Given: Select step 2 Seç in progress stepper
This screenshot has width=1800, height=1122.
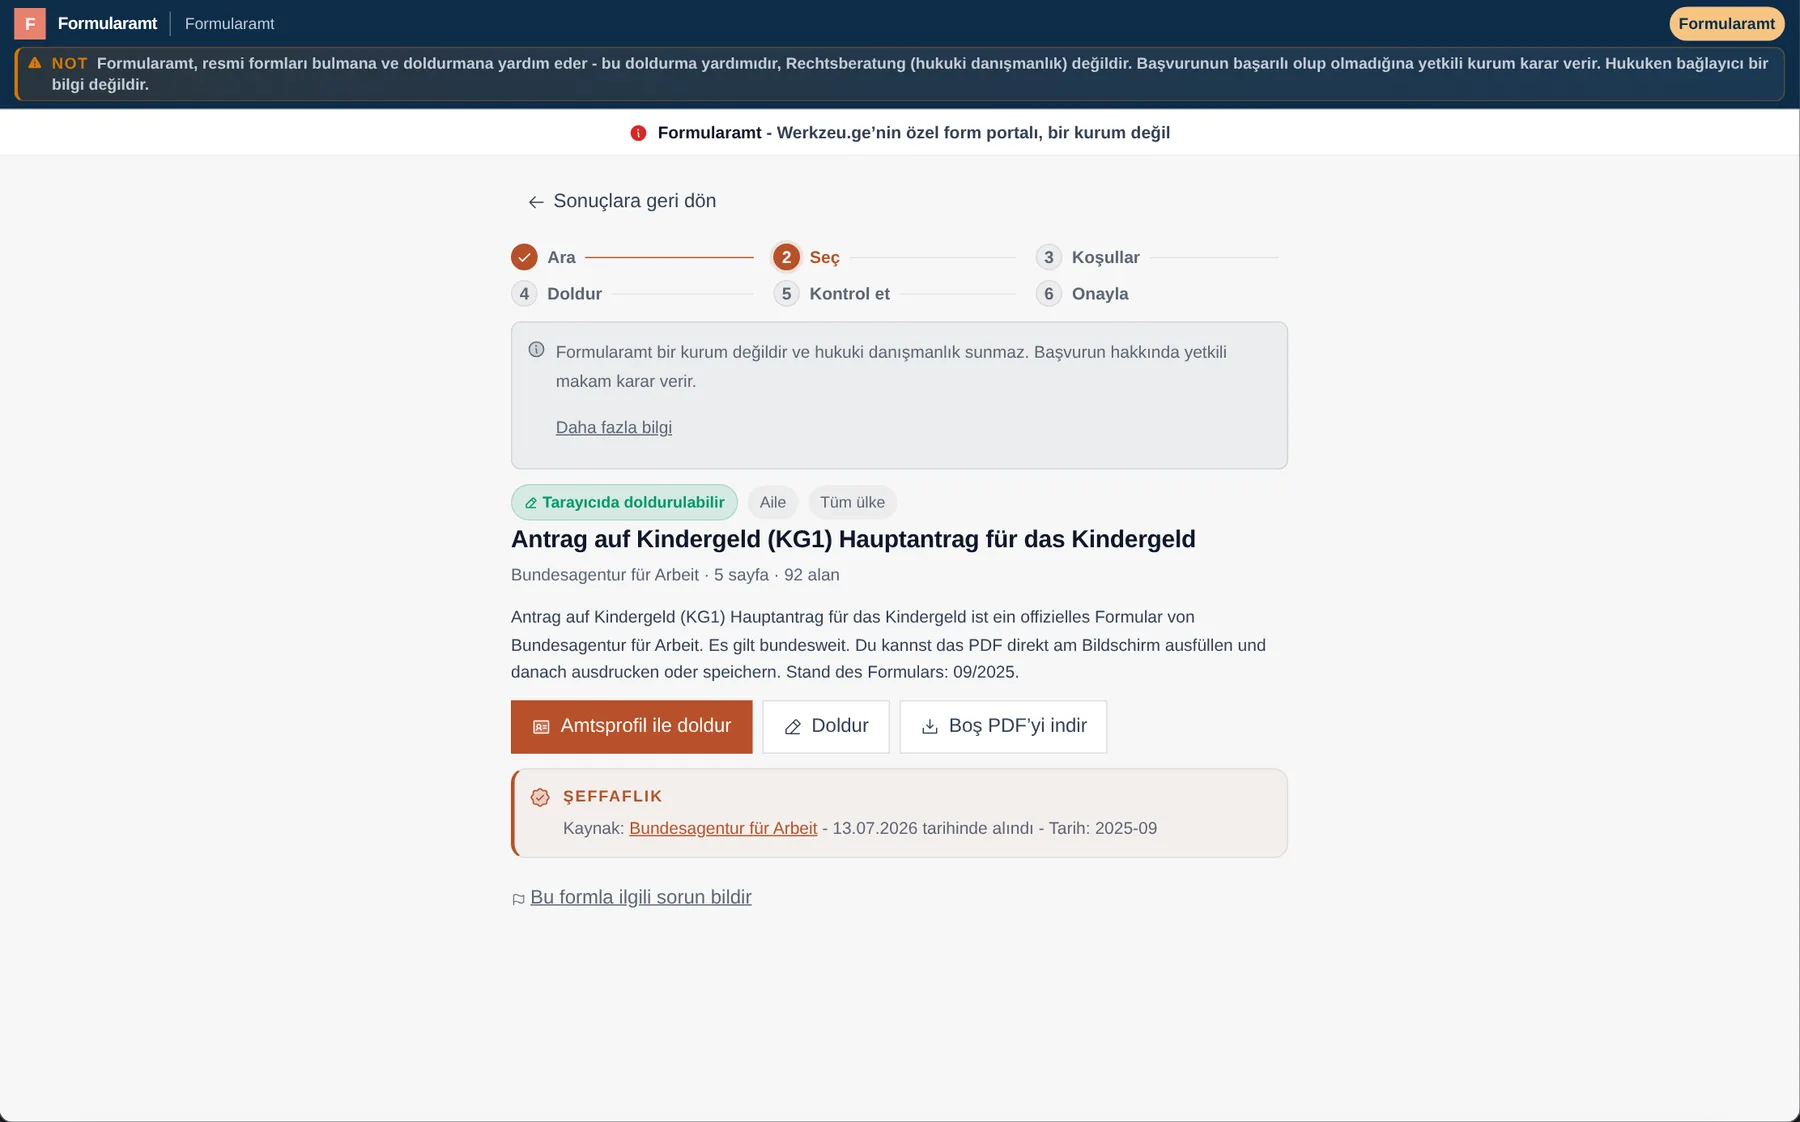Looking at the screenshot, I should (807, 257).
